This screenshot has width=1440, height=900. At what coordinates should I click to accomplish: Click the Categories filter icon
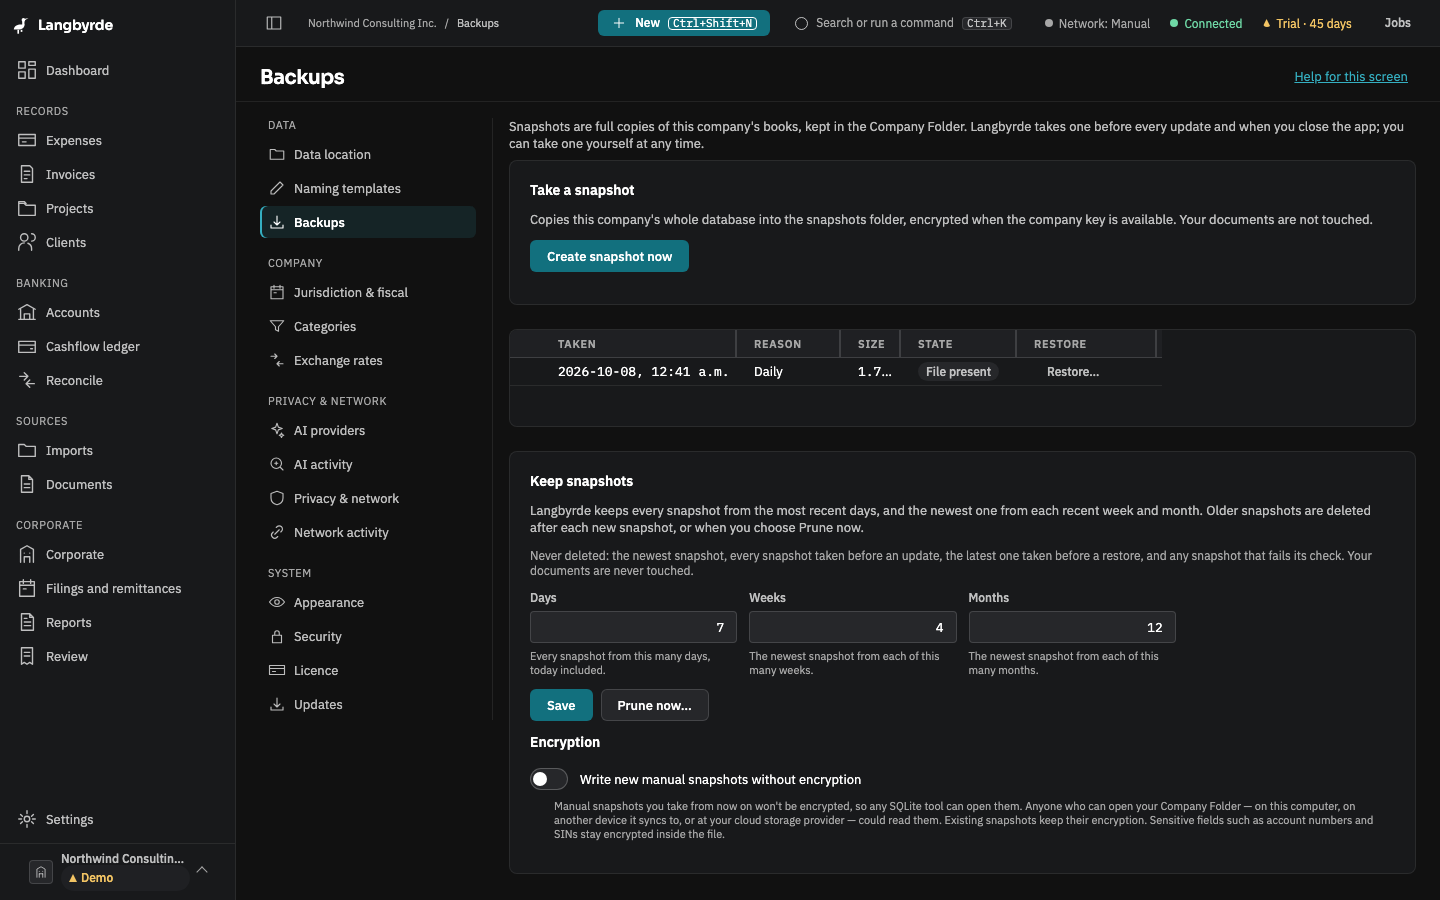click(x=277, y=326)
